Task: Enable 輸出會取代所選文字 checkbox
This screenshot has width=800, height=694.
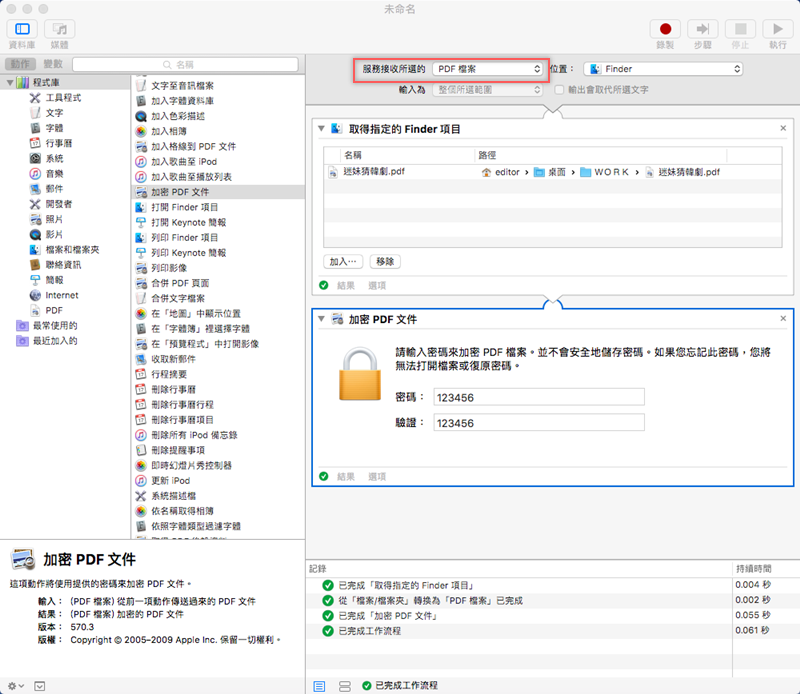Action: tap(560, 90)
